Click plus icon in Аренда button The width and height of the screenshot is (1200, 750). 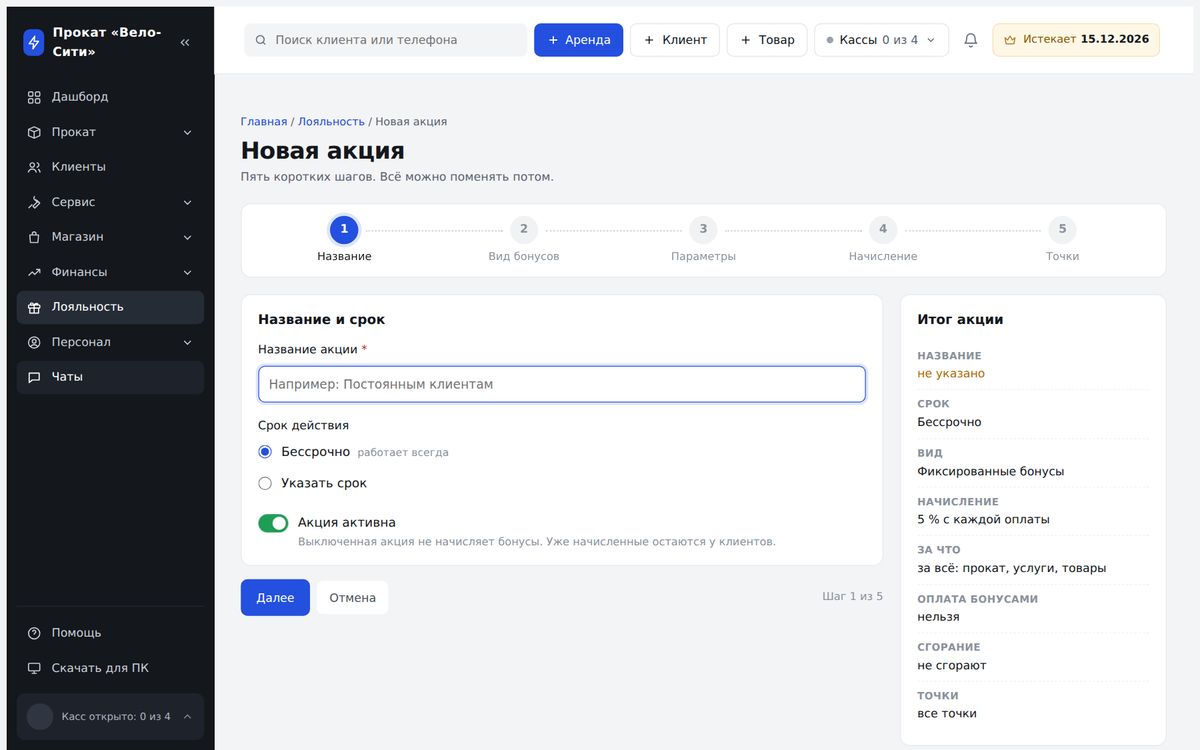point(553,40)
